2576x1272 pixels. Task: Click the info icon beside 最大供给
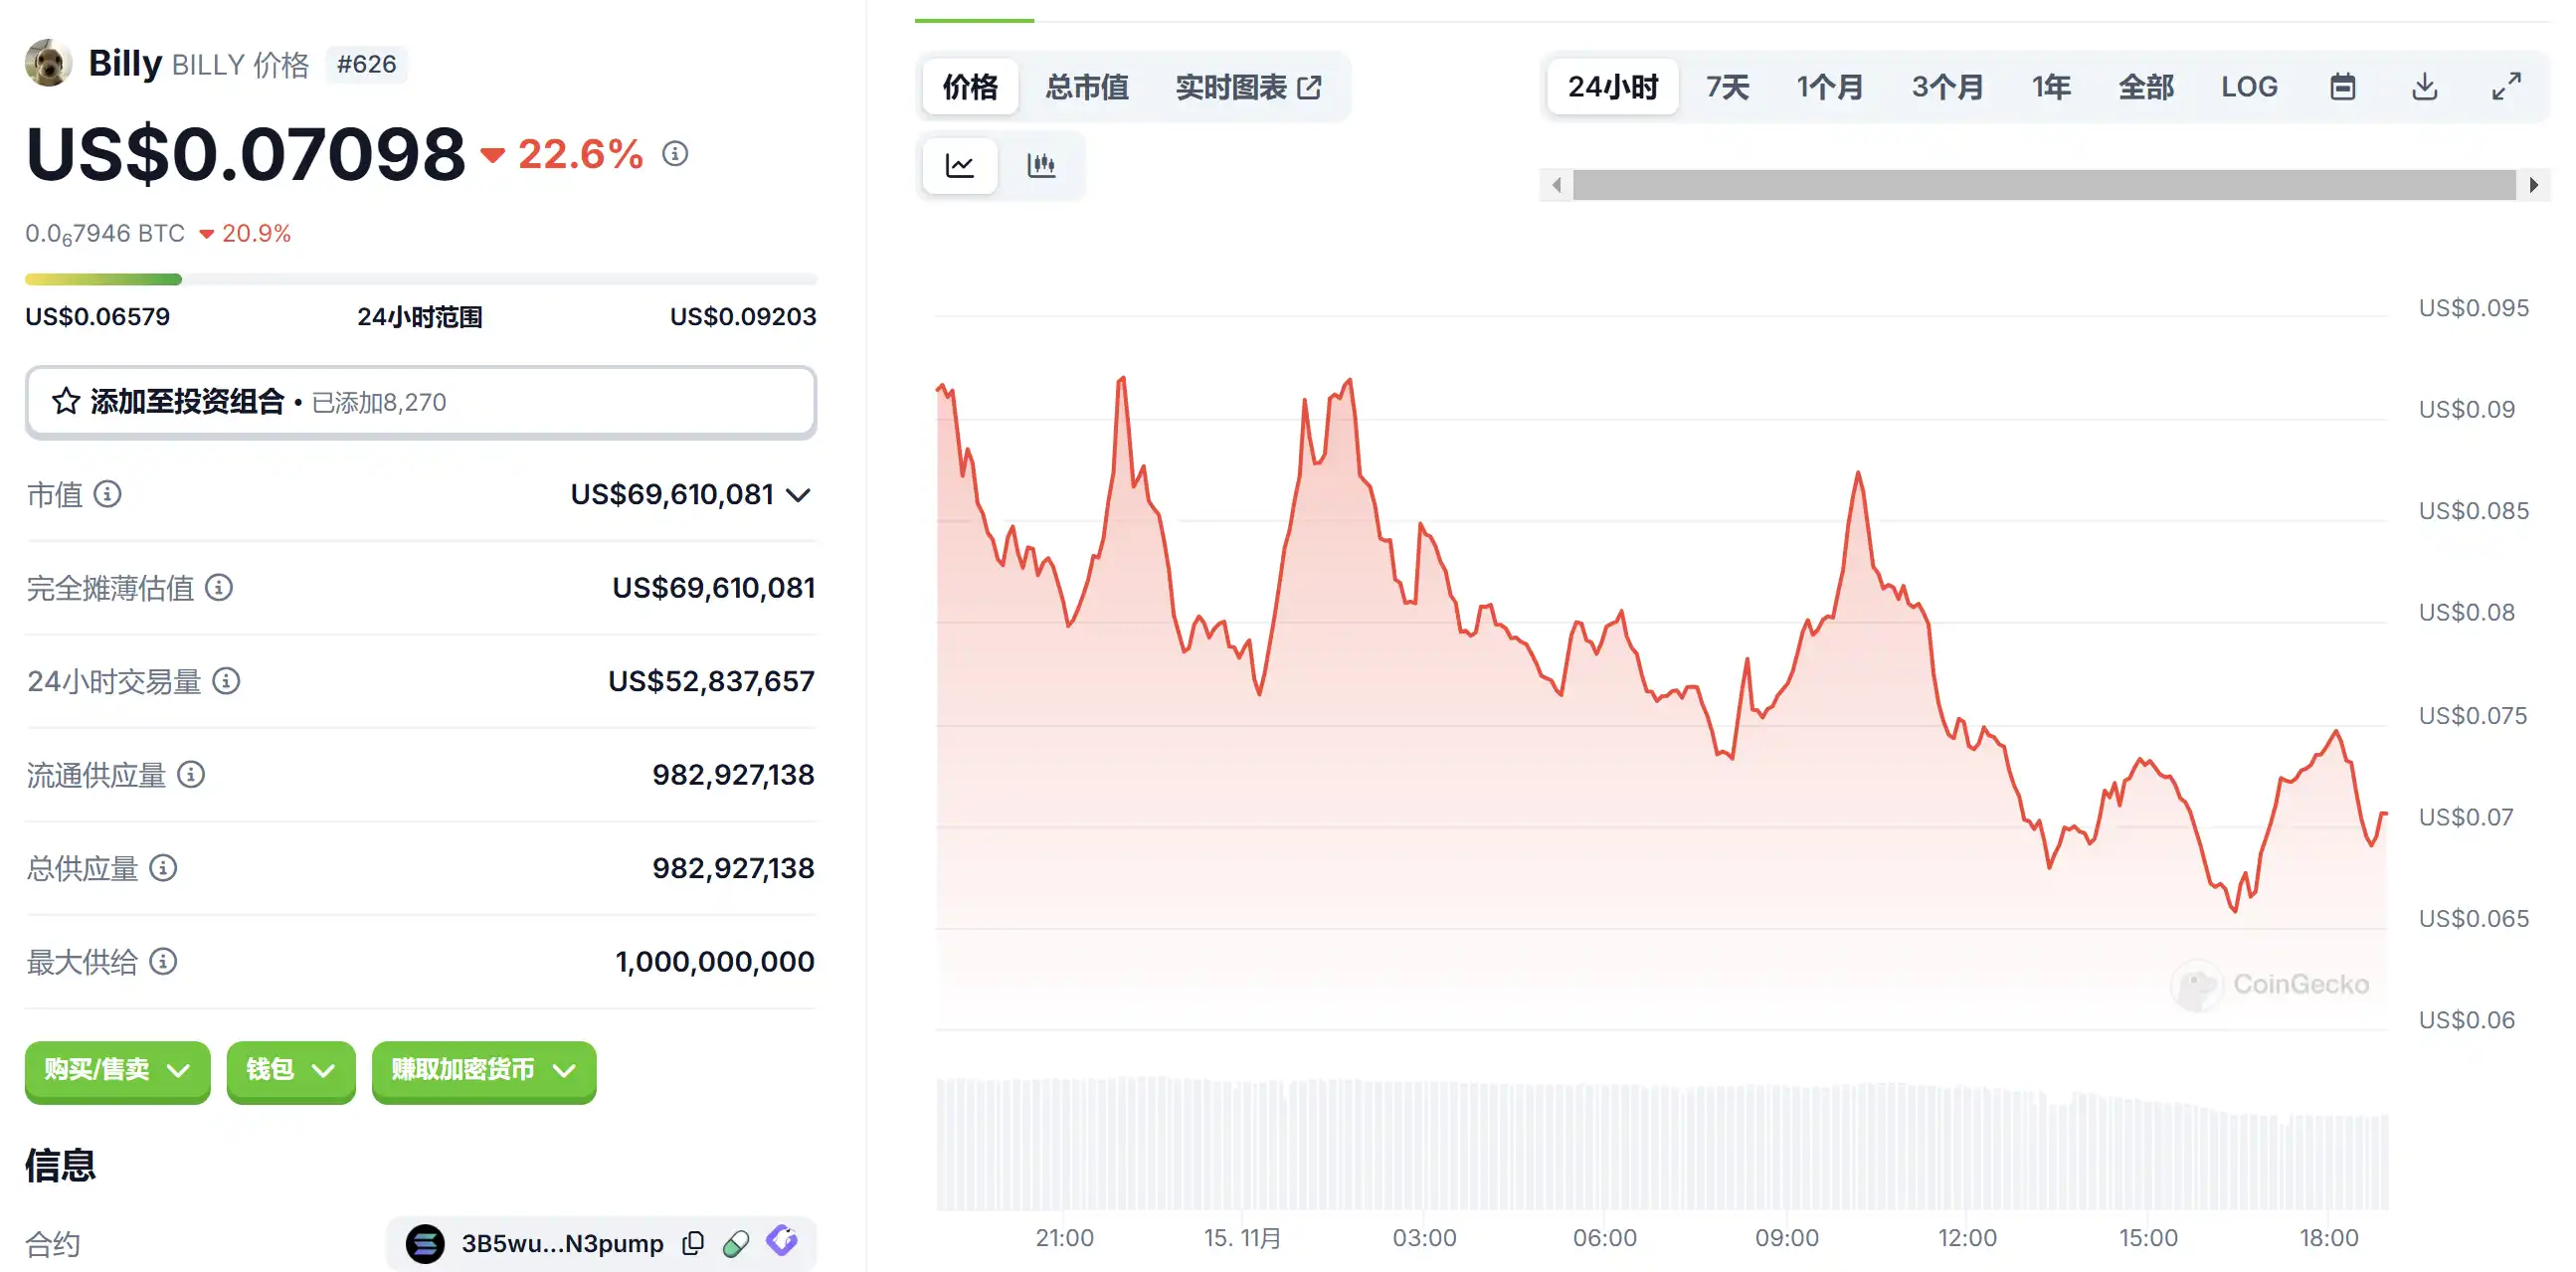pyautogui.click(x=163, y=961)
